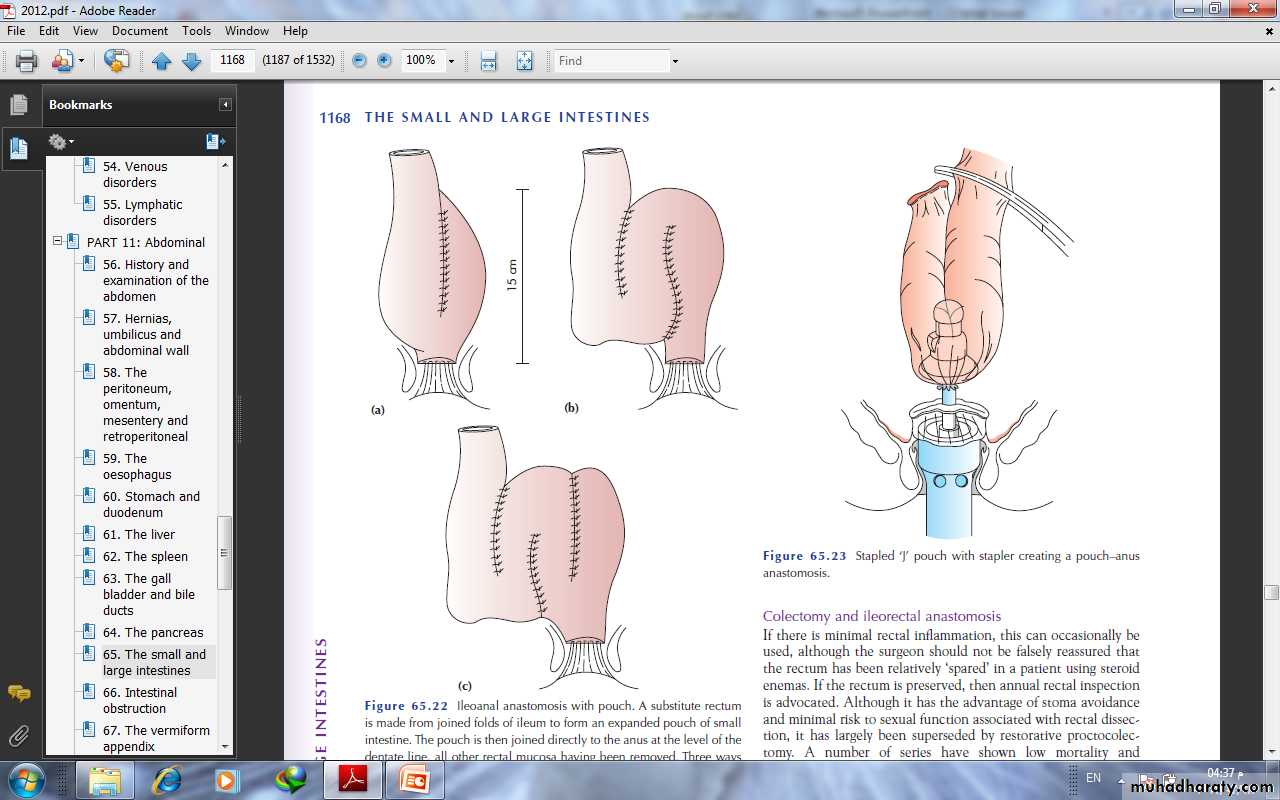Select the fit full page icon
This screenshot has height=800, width=1280.
524,61
